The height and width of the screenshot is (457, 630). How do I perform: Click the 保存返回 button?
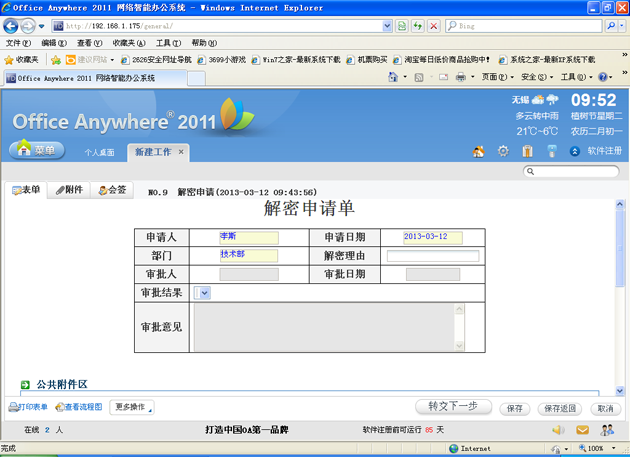[x=559, y=408]
